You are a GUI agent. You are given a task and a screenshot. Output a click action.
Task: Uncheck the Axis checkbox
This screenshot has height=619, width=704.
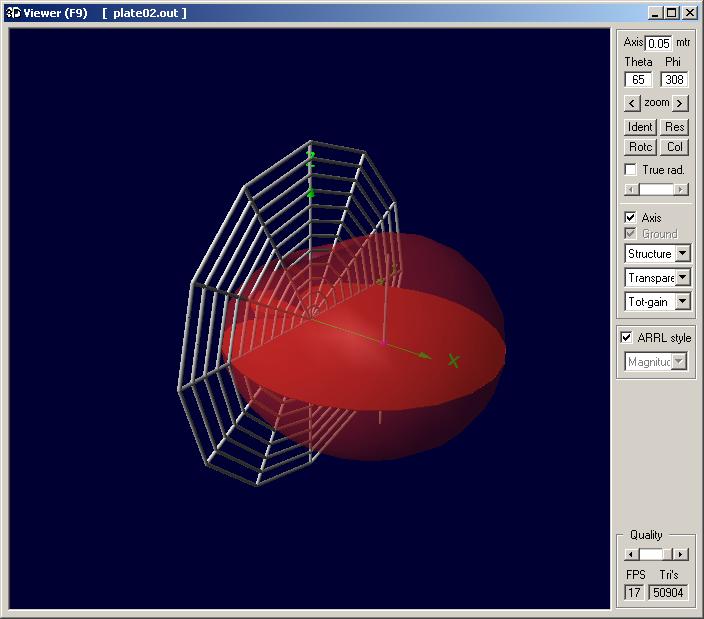tap(631, 217)
